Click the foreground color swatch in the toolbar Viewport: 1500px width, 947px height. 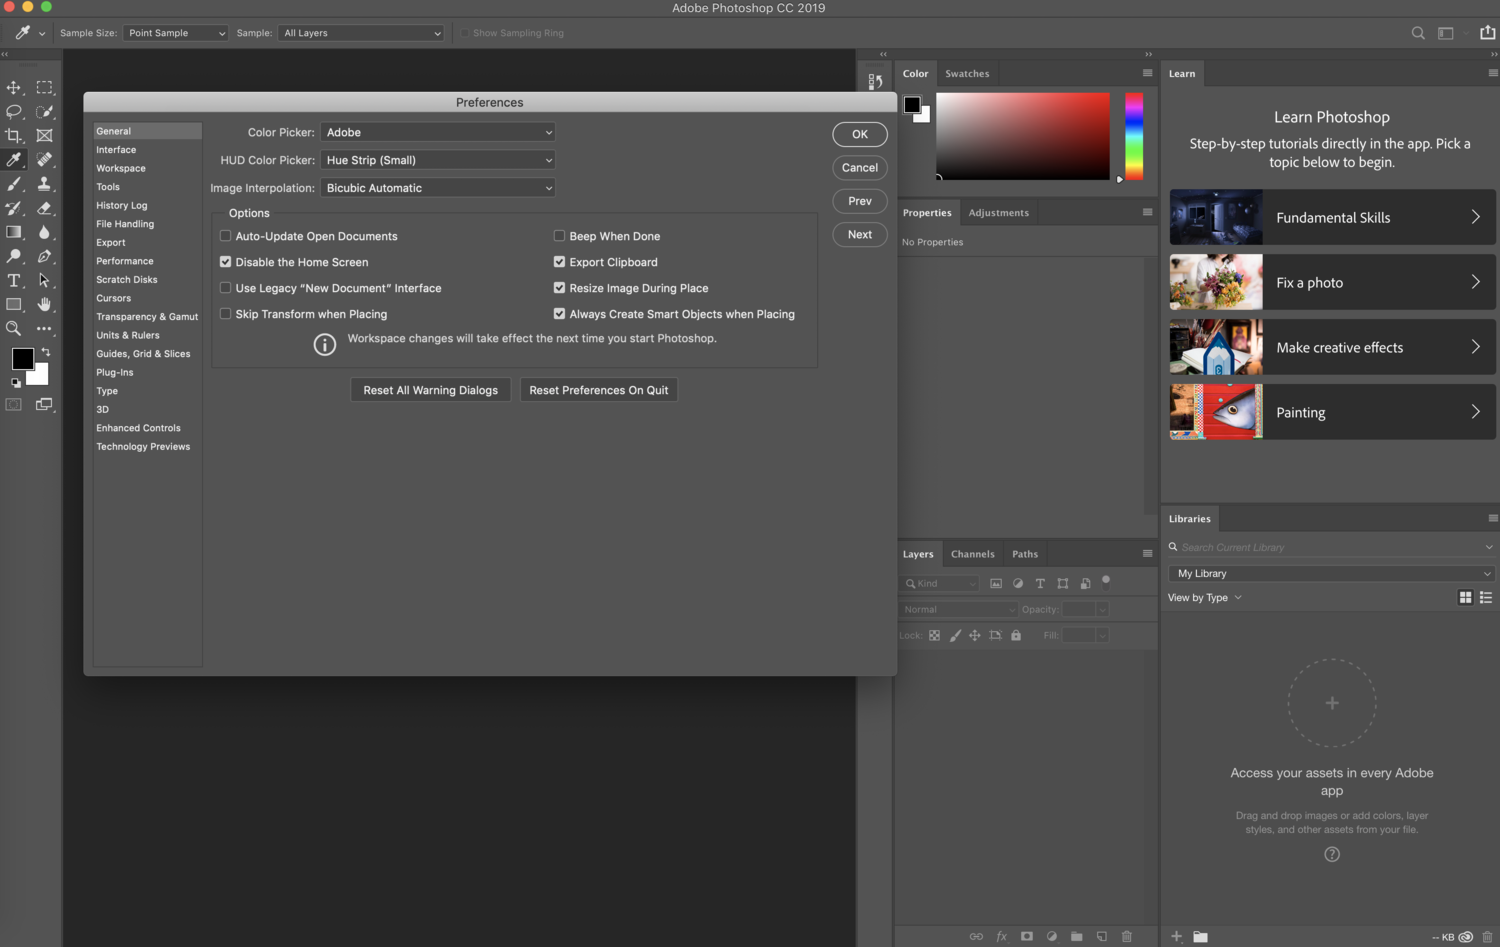point(23,359)
